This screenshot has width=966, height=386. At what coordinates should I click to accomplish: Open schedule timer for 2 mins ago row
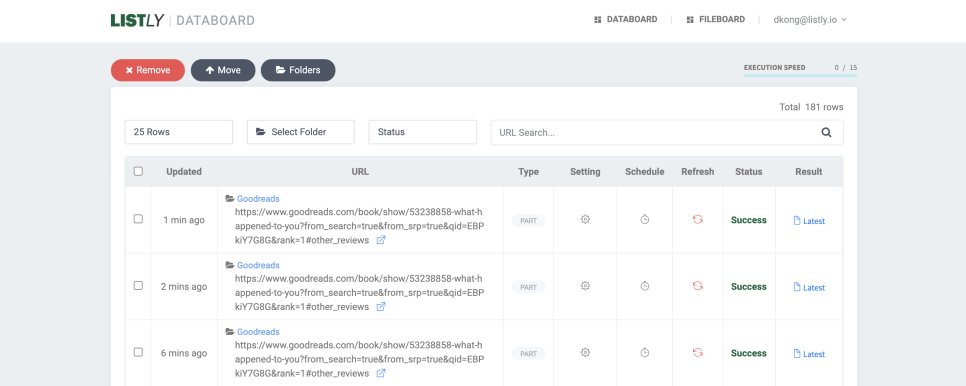click(644, 286)
